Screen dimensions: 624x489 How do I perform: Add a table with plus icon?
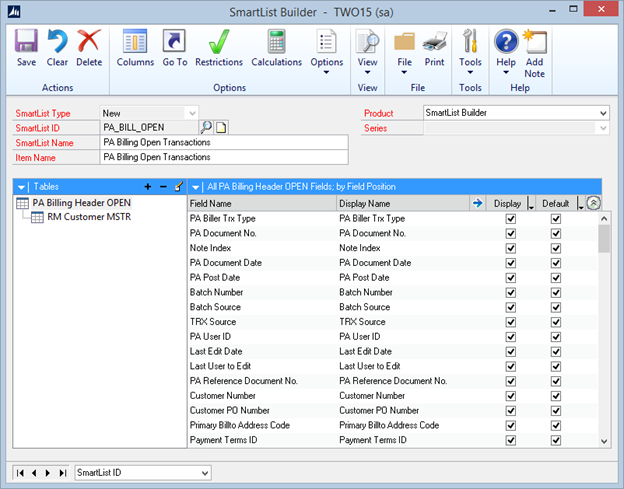(148, 187)
